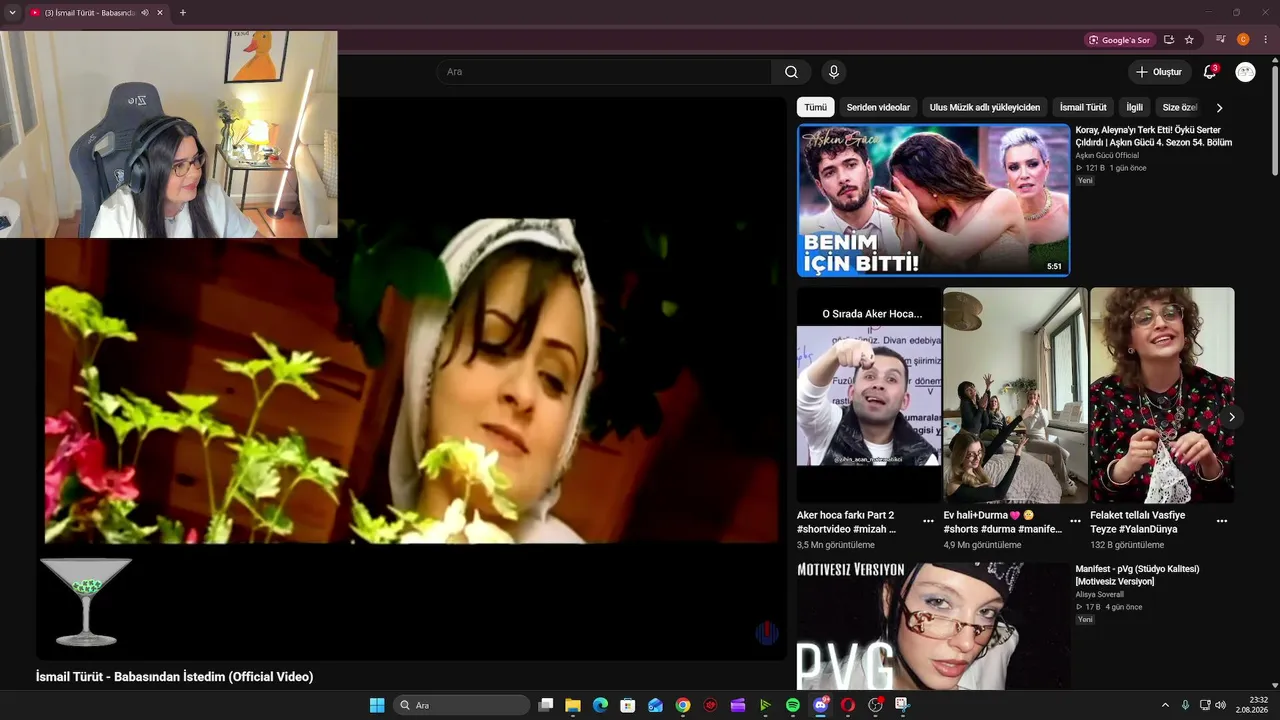Screen dimensions: 1280x720
Task: Open File Explorer from the taskbar
Action: click(x=573, y=705)
